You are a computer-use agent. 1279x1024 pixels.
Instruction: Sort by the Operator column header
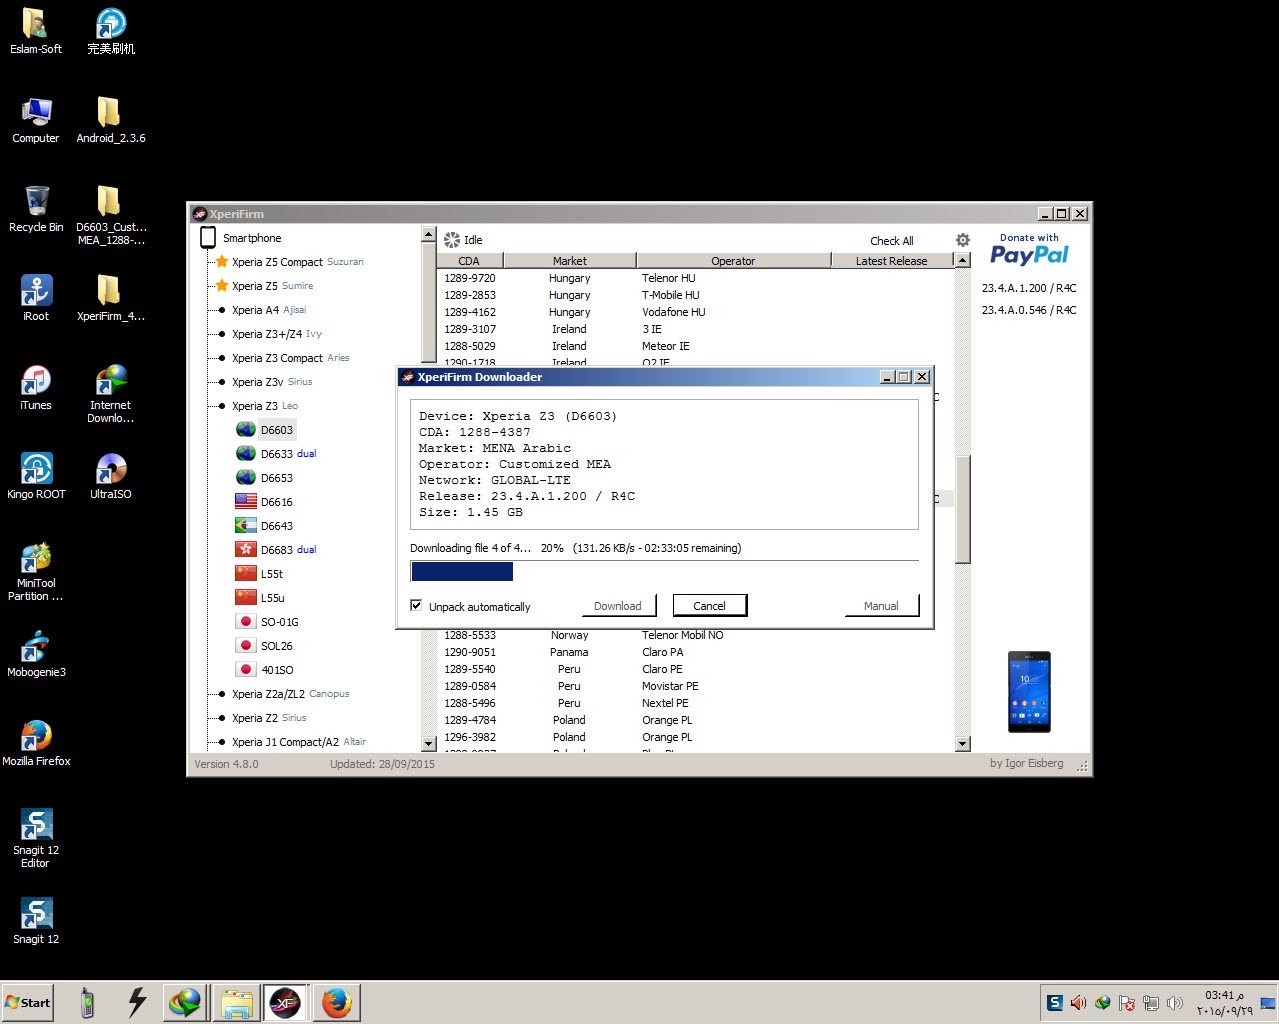point(733,261)
